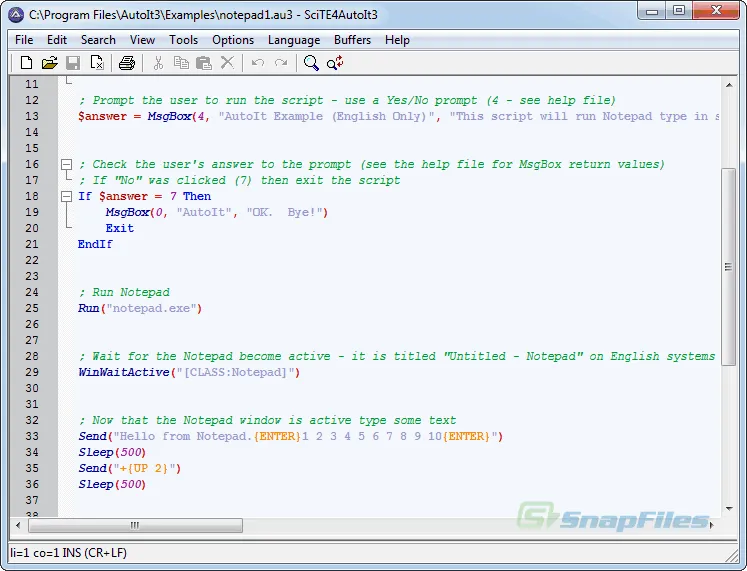
Task: Cut selection with the scissors icon
Action: [158, 62]
